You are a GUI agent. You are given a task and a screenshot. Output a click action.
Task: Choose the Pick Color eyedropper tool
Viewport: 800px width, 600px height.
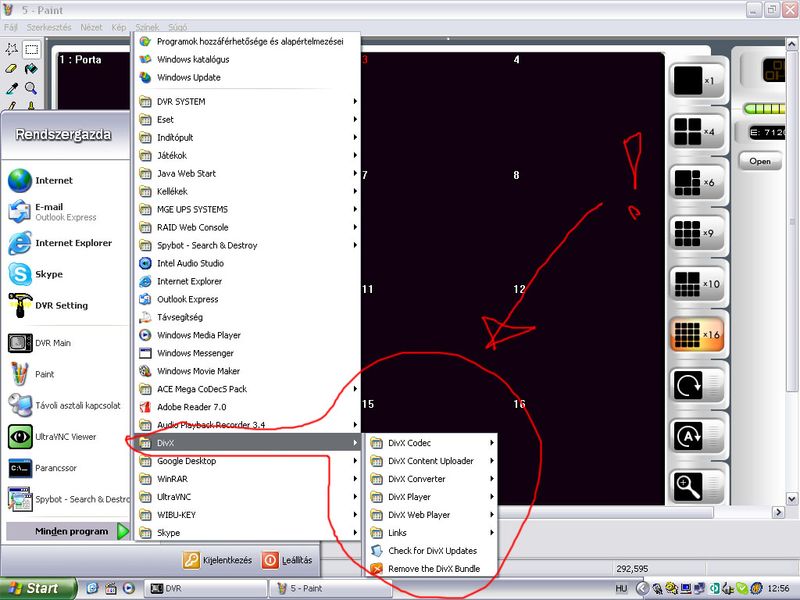[12, 88]
